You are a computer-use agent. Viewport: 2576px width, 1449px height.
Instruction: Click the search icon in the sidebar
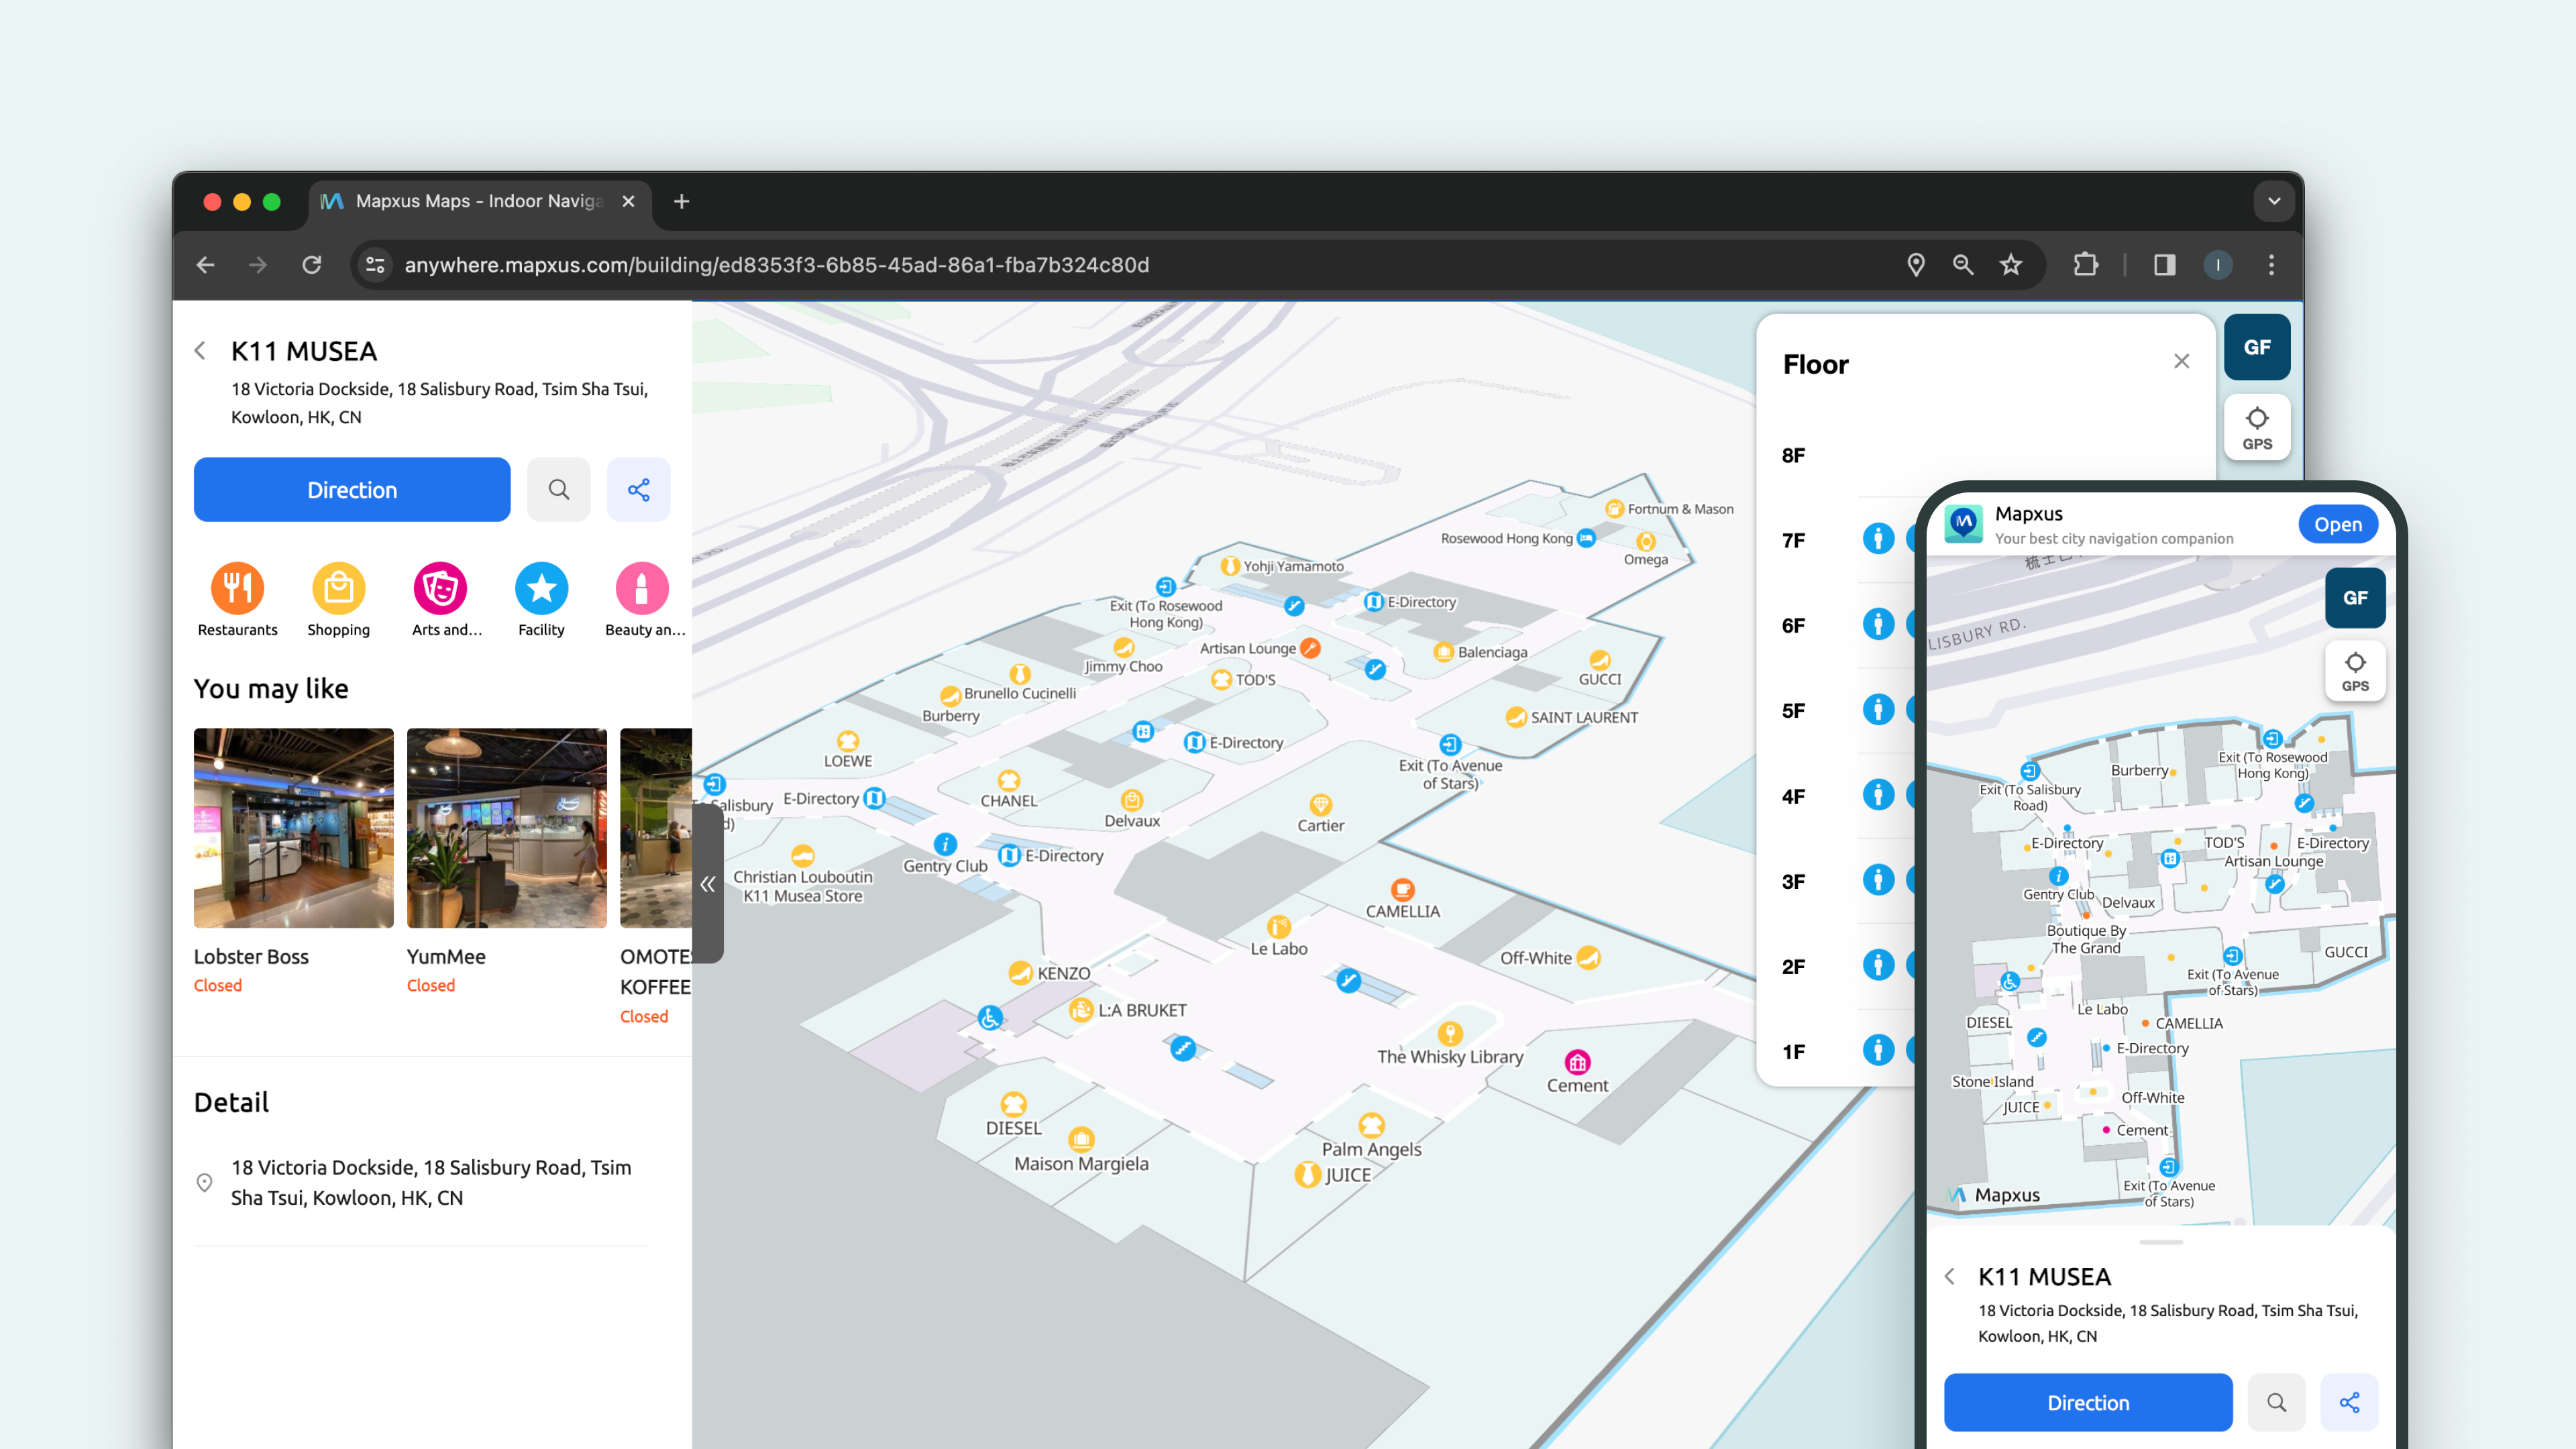pos(559,490)
